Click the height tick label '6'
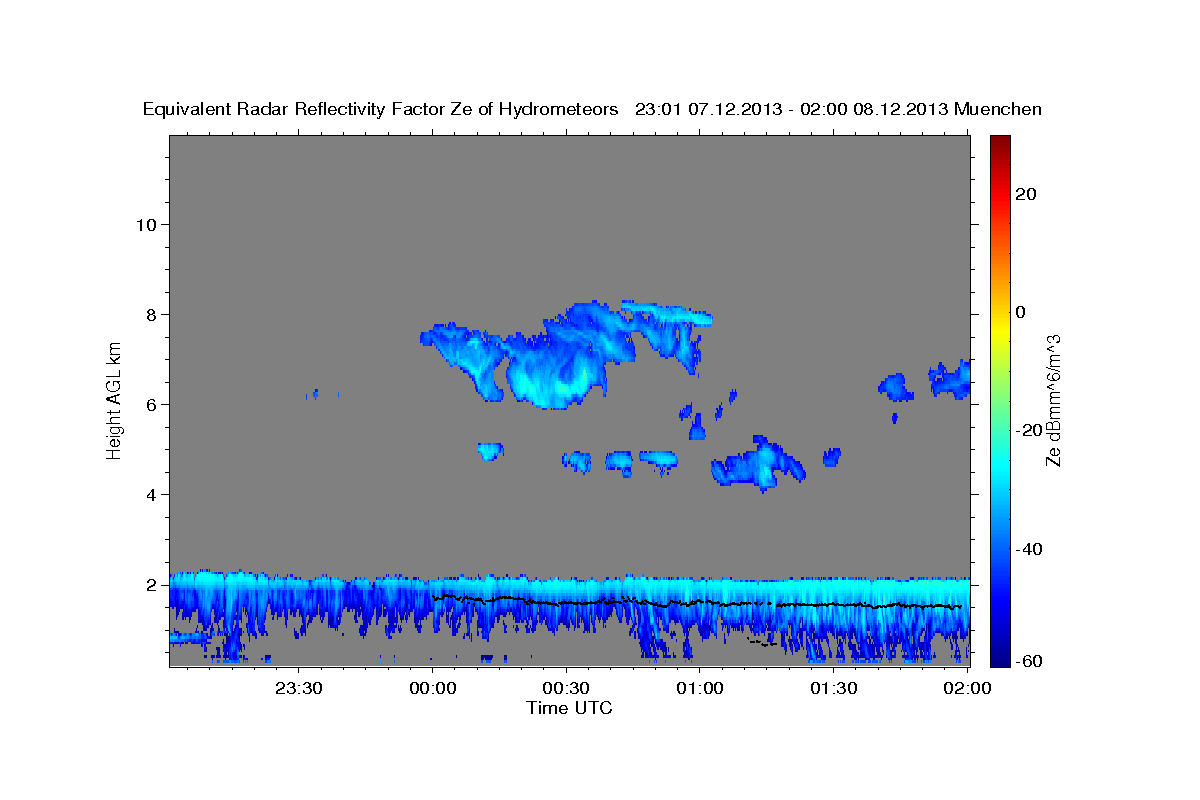 pyautogui.click(x=151, y=404)
